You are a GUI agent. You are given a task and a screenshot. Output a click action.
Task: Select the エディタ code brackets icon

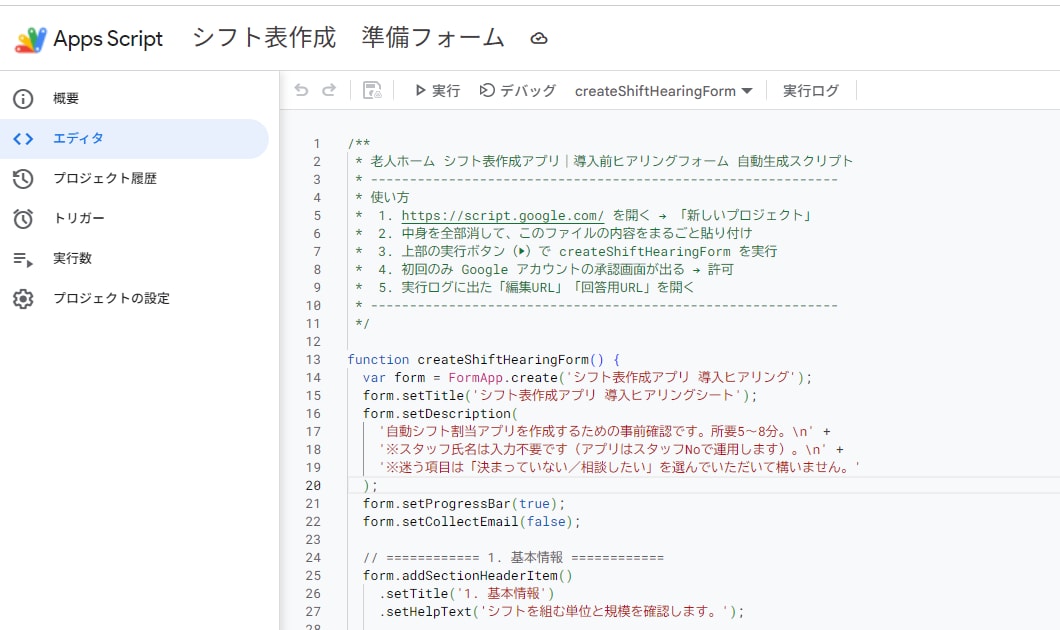tap(23, 139)
